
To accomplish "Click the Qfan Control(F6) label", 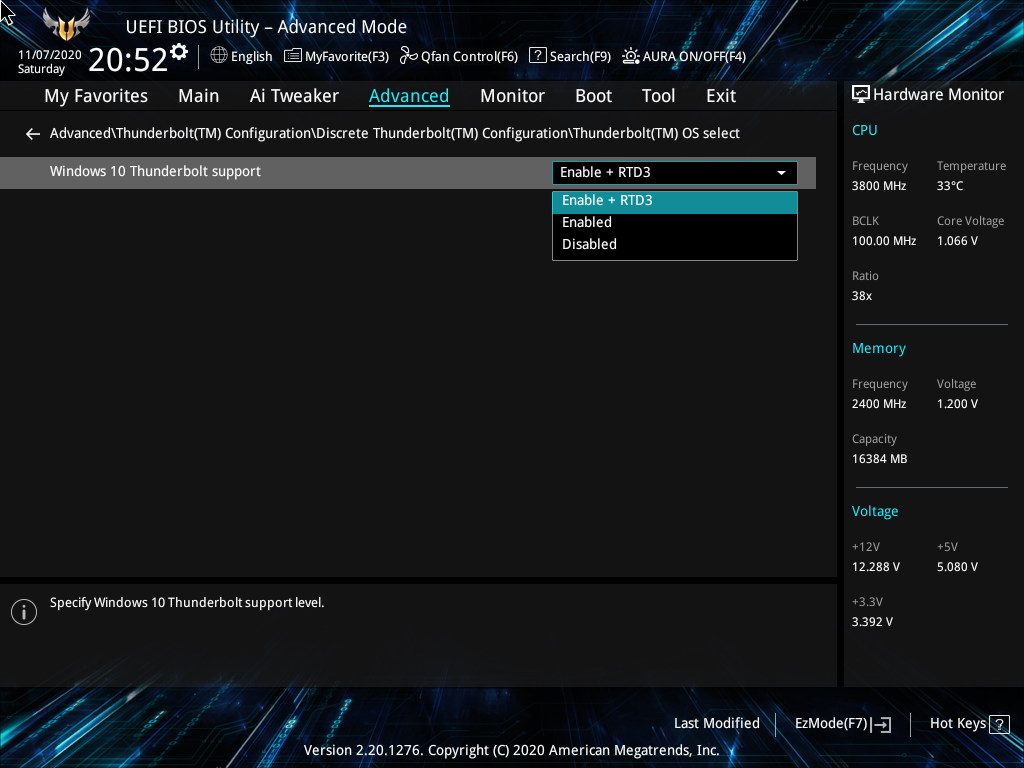I will pyautogui.click(x=469, y=57).
